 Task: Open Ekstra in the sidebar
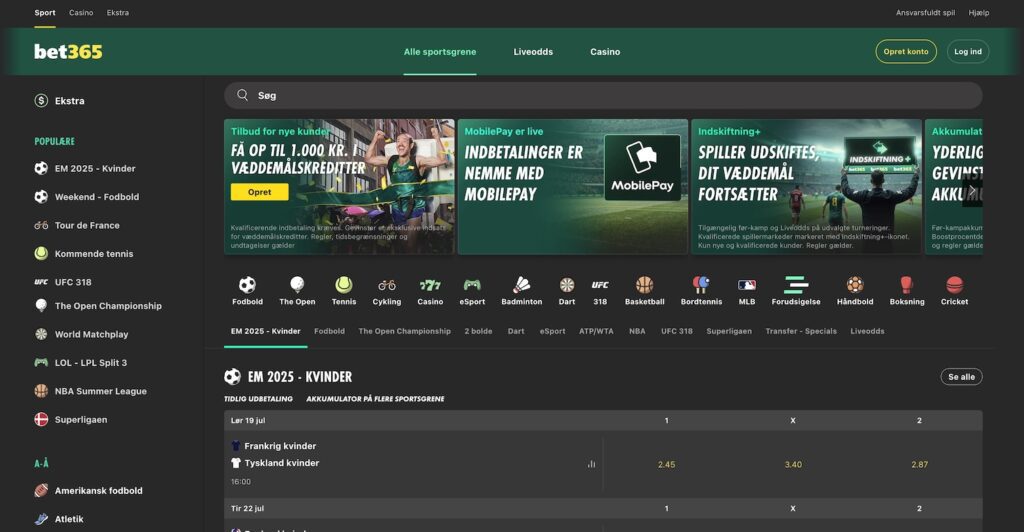pos(69,101)
